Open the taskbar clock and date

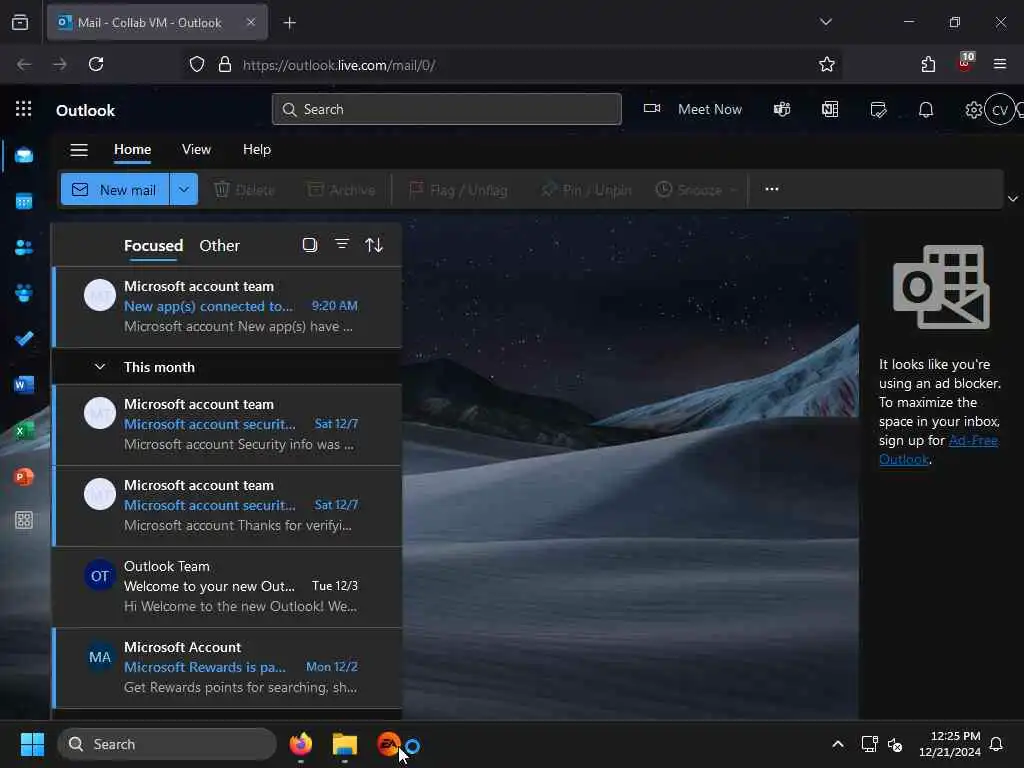pyautogui.click(x=949, y=744)
